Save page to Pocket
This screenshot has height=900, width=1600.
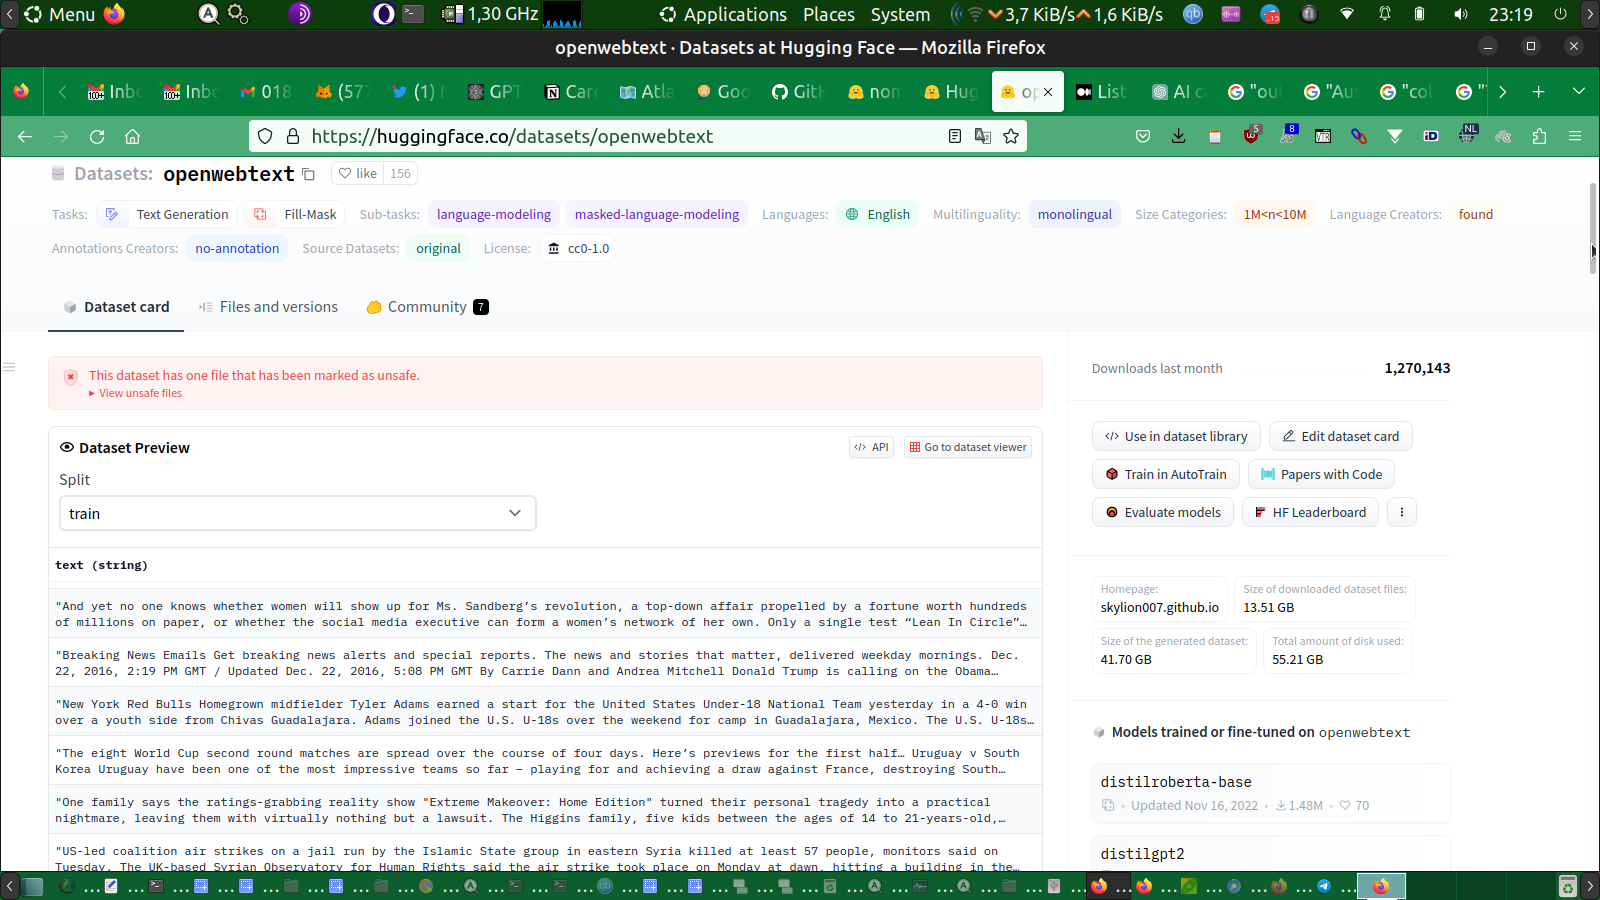1143,136
